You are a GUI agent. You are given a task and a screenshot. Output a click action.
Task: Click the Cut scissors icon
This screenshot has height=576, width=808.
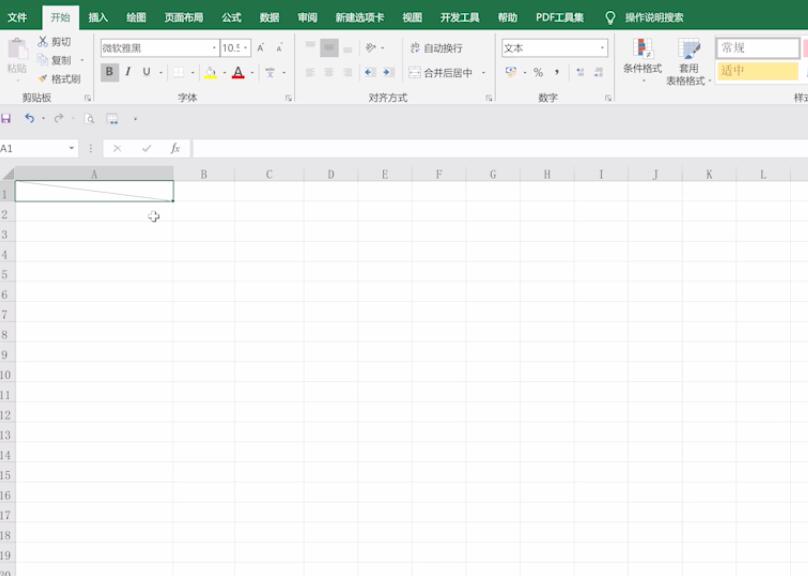[42, 41]
